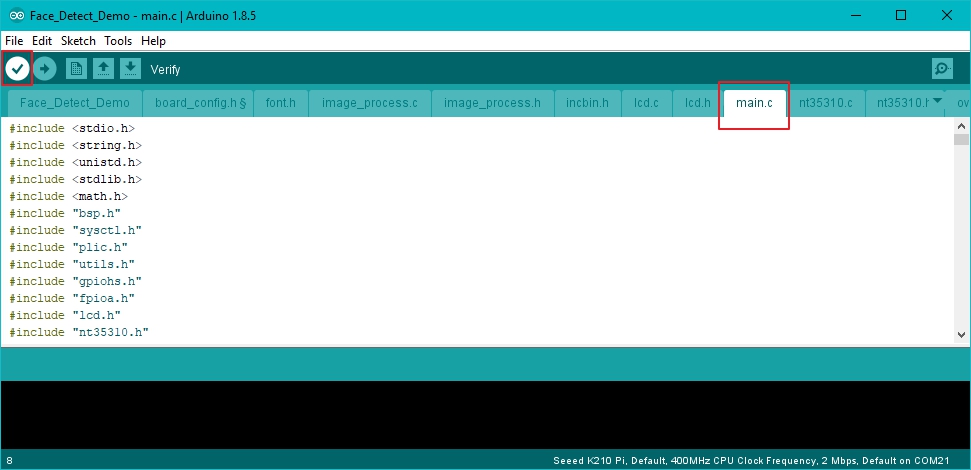Click the line '#include "bsp.h"'

tap(65, 213)
